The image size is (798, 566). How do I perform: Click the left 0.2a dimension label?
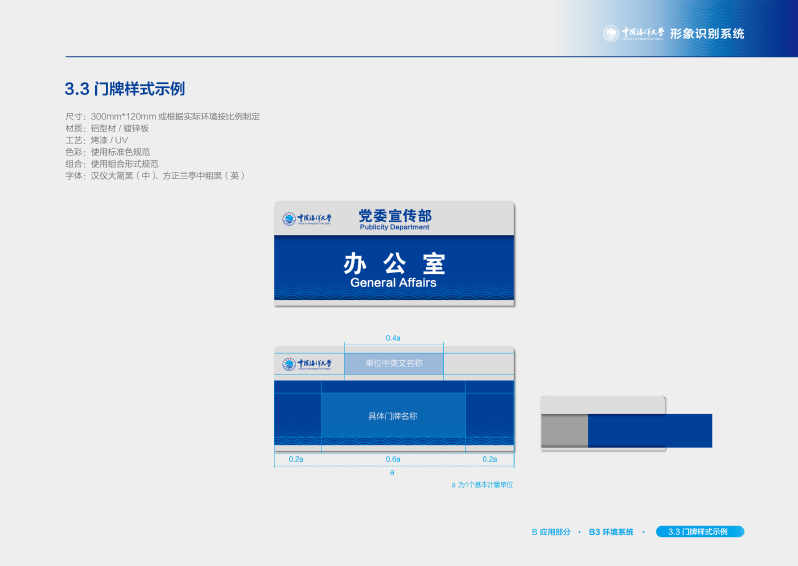[x=296, y=459]
